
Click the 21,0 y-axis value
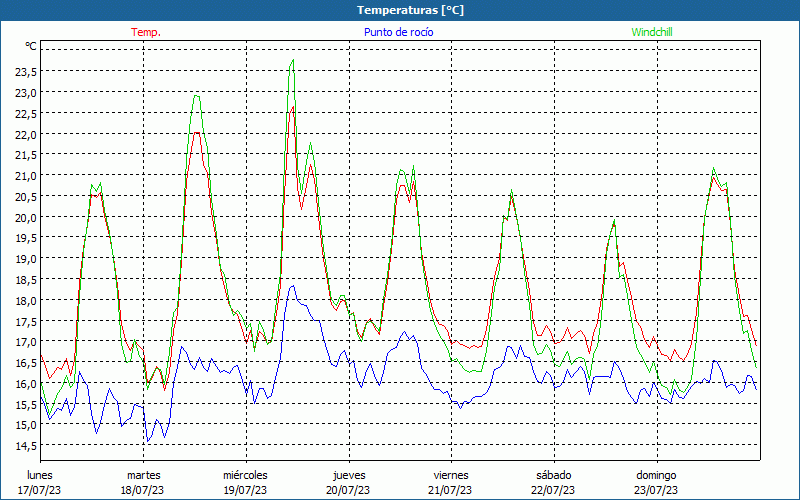tap(26, 176)
